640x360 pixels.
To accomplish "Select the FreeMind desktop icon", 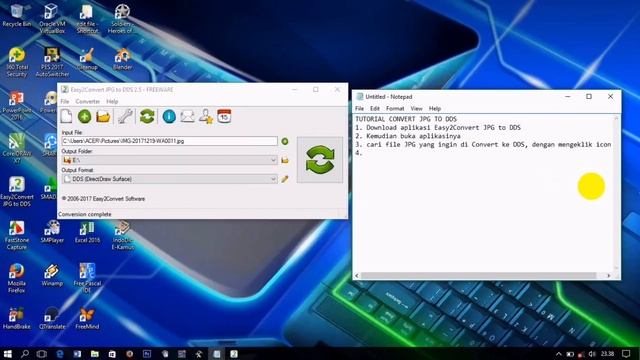I will [87, 318].
